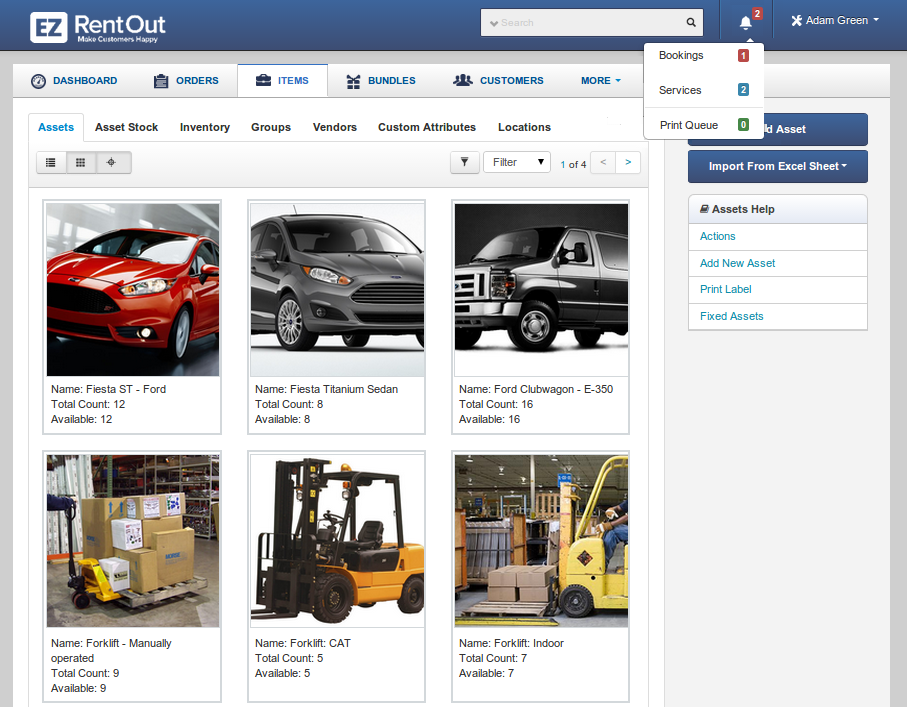Switch to Locations sub-tab
Screen dimensions: 907x707
525,127
